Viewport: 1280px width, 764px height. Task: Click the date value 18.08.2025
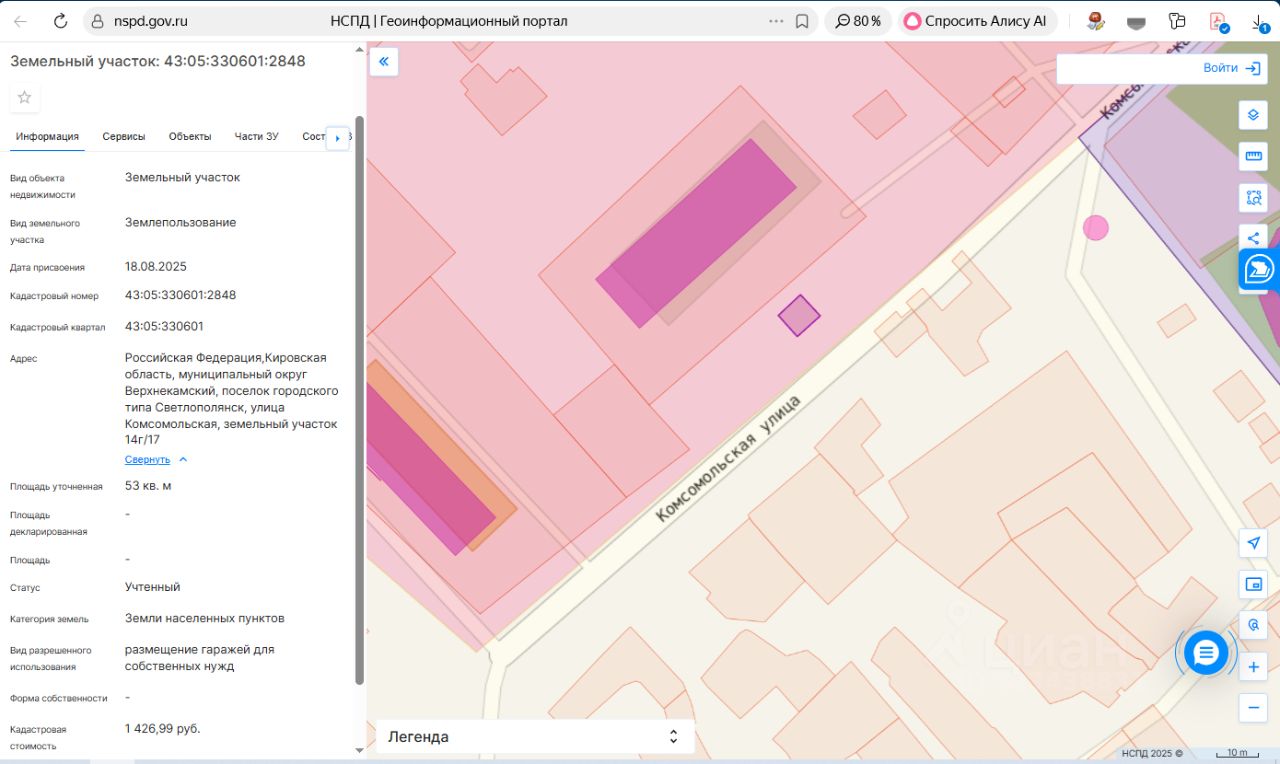(156, 267)
